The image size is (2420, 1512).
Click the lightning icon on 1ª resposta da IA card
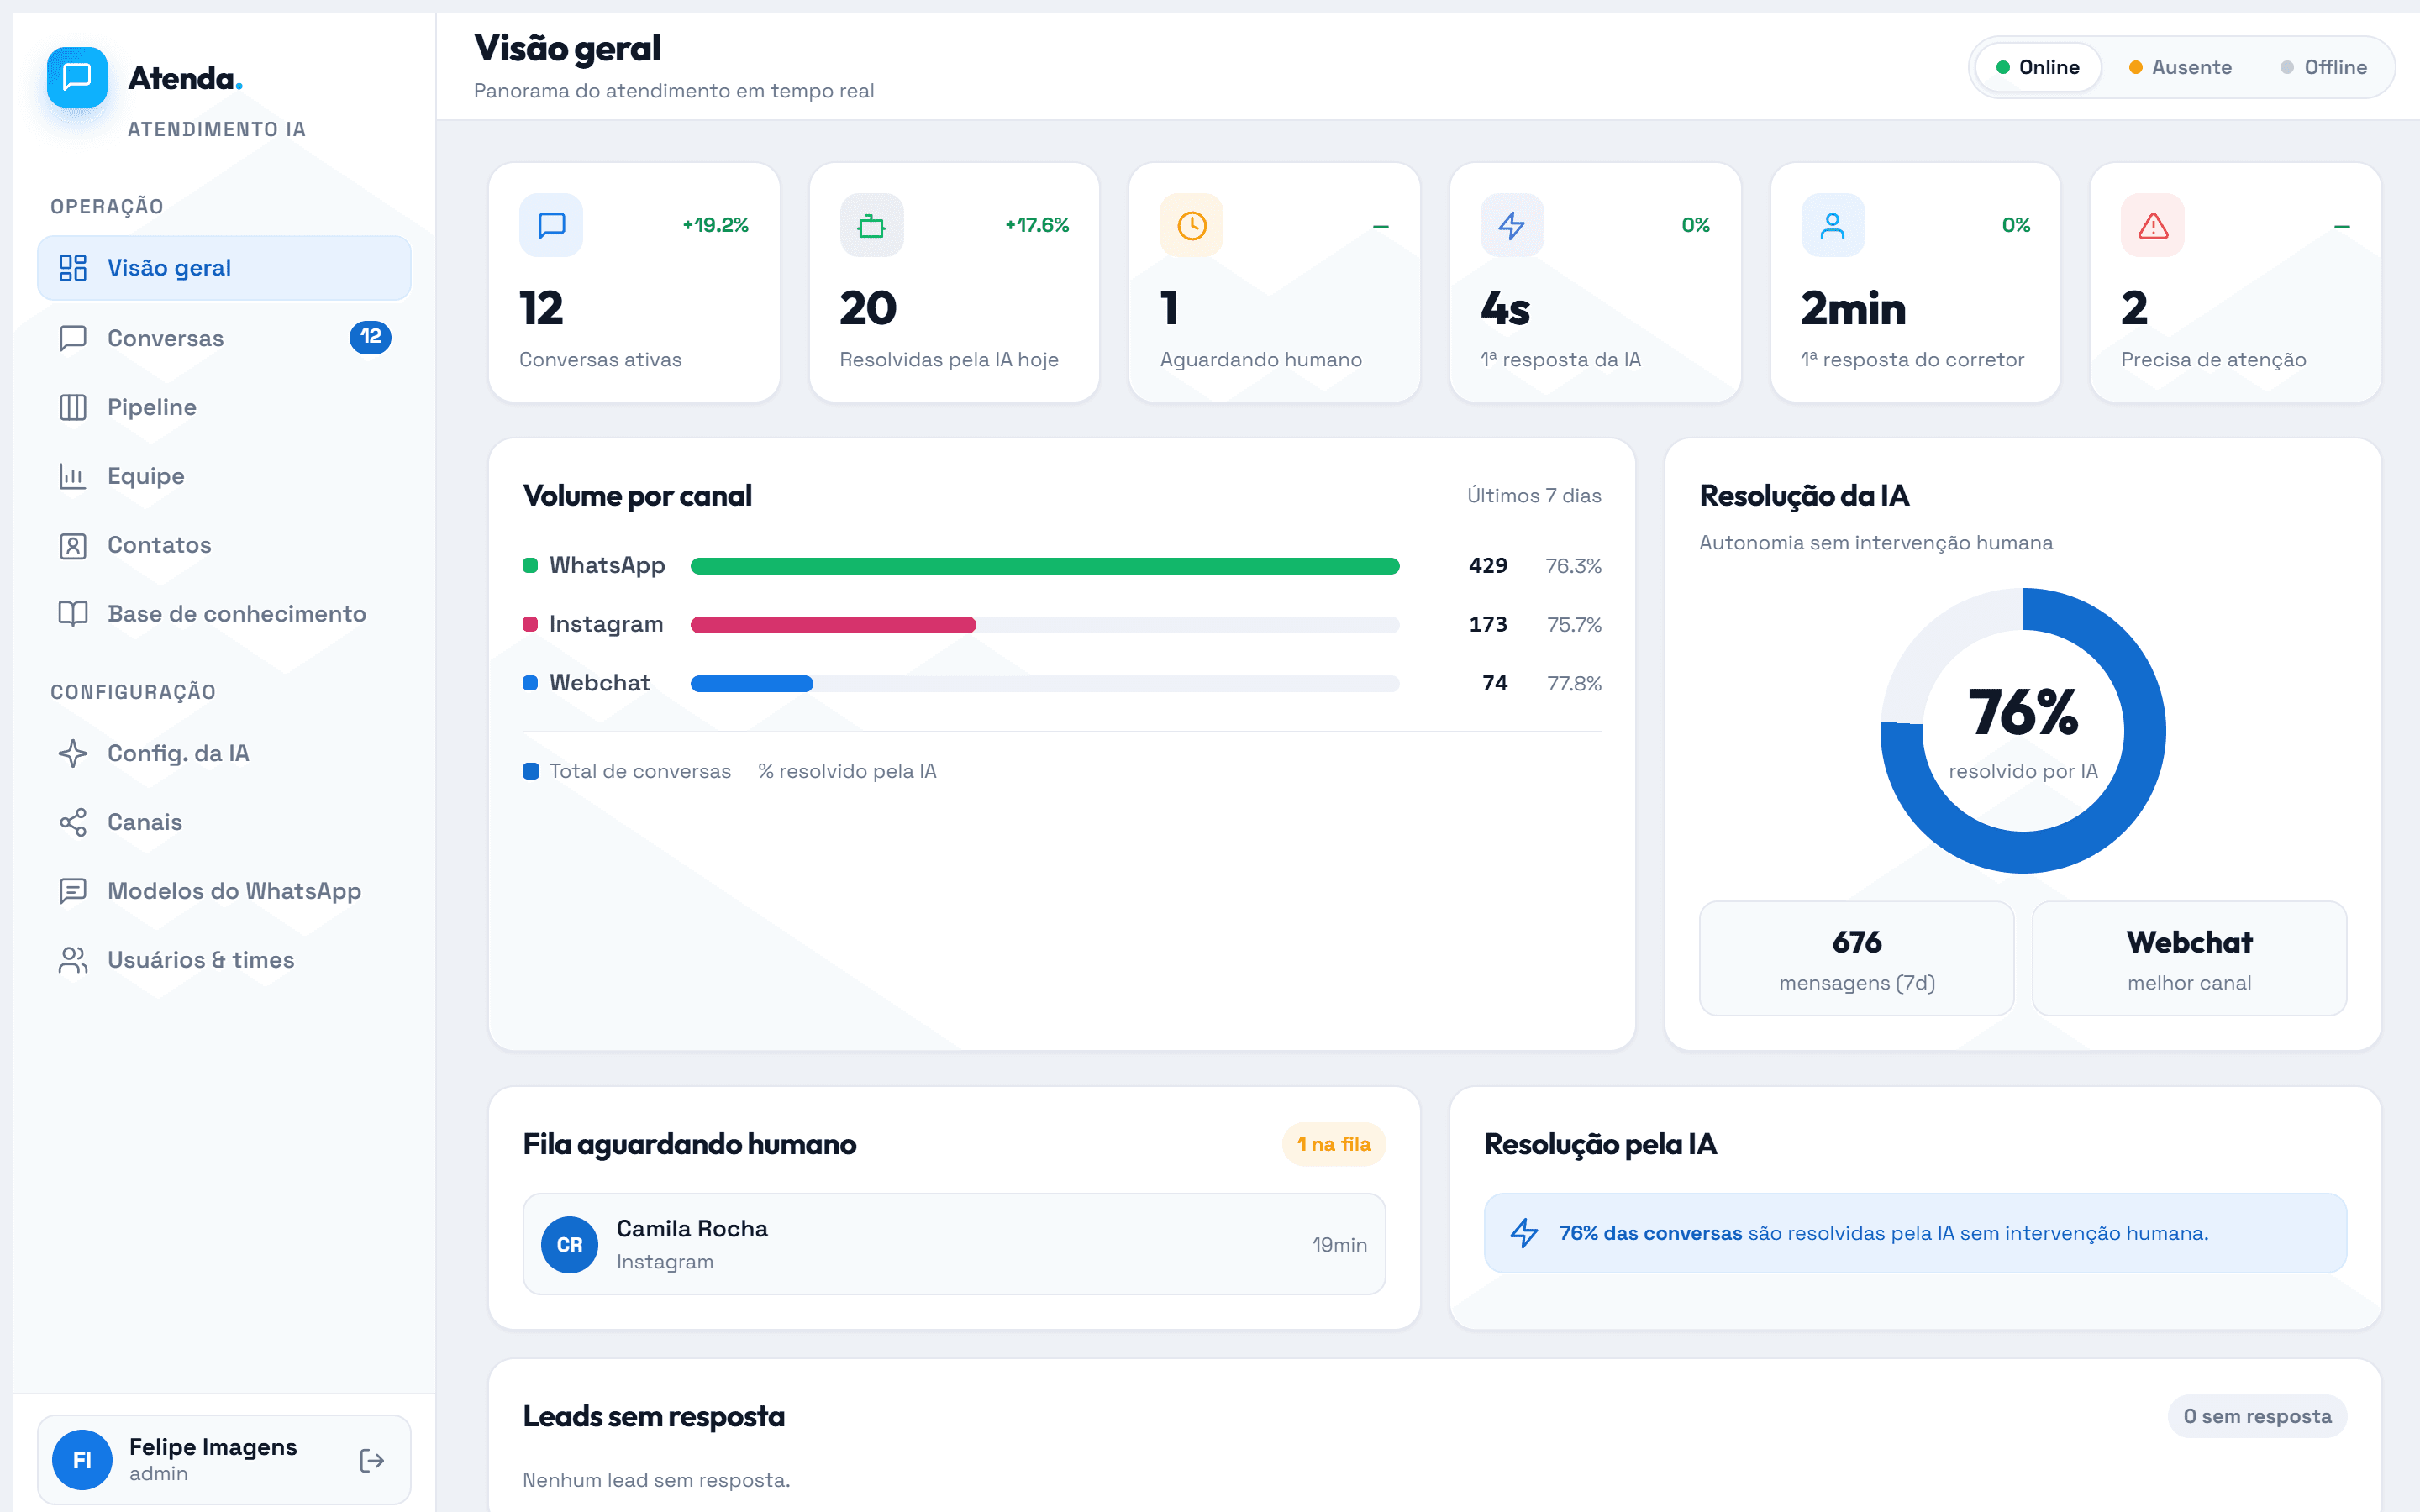[1512, 225]
